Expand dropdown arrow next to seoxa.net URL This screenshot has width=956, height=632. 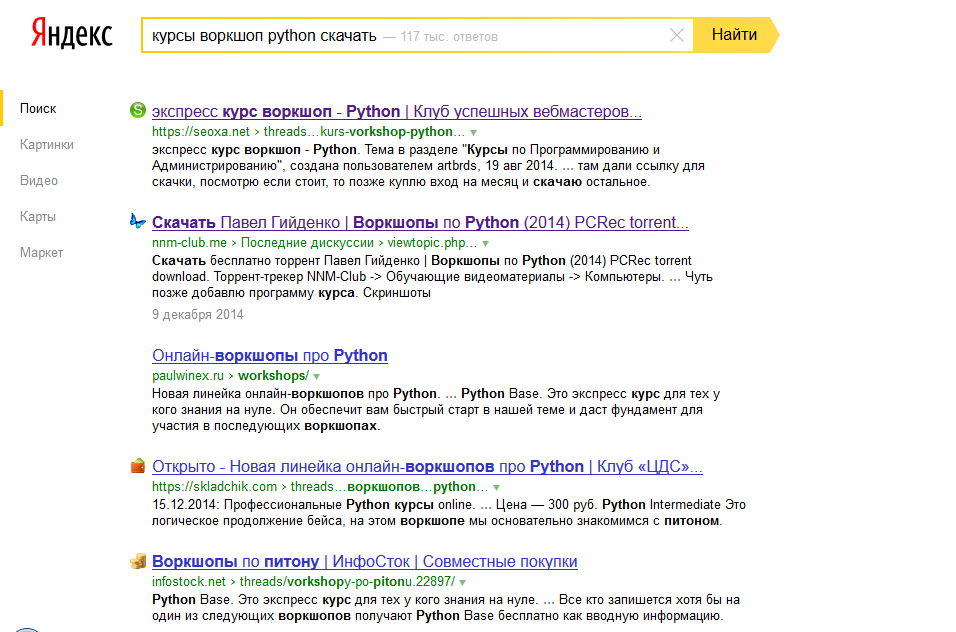tap(474, 132)
